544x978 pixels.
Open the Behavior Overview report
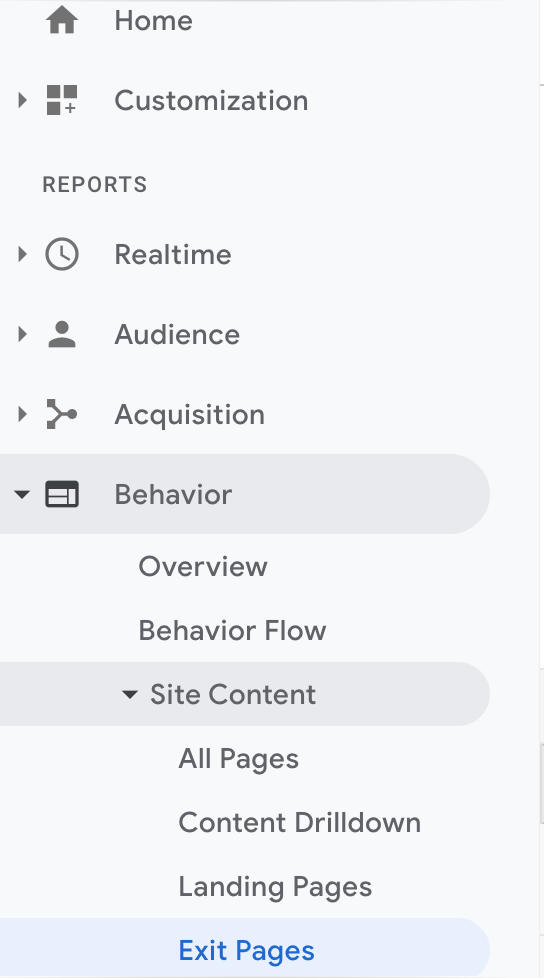pos(203,566)
